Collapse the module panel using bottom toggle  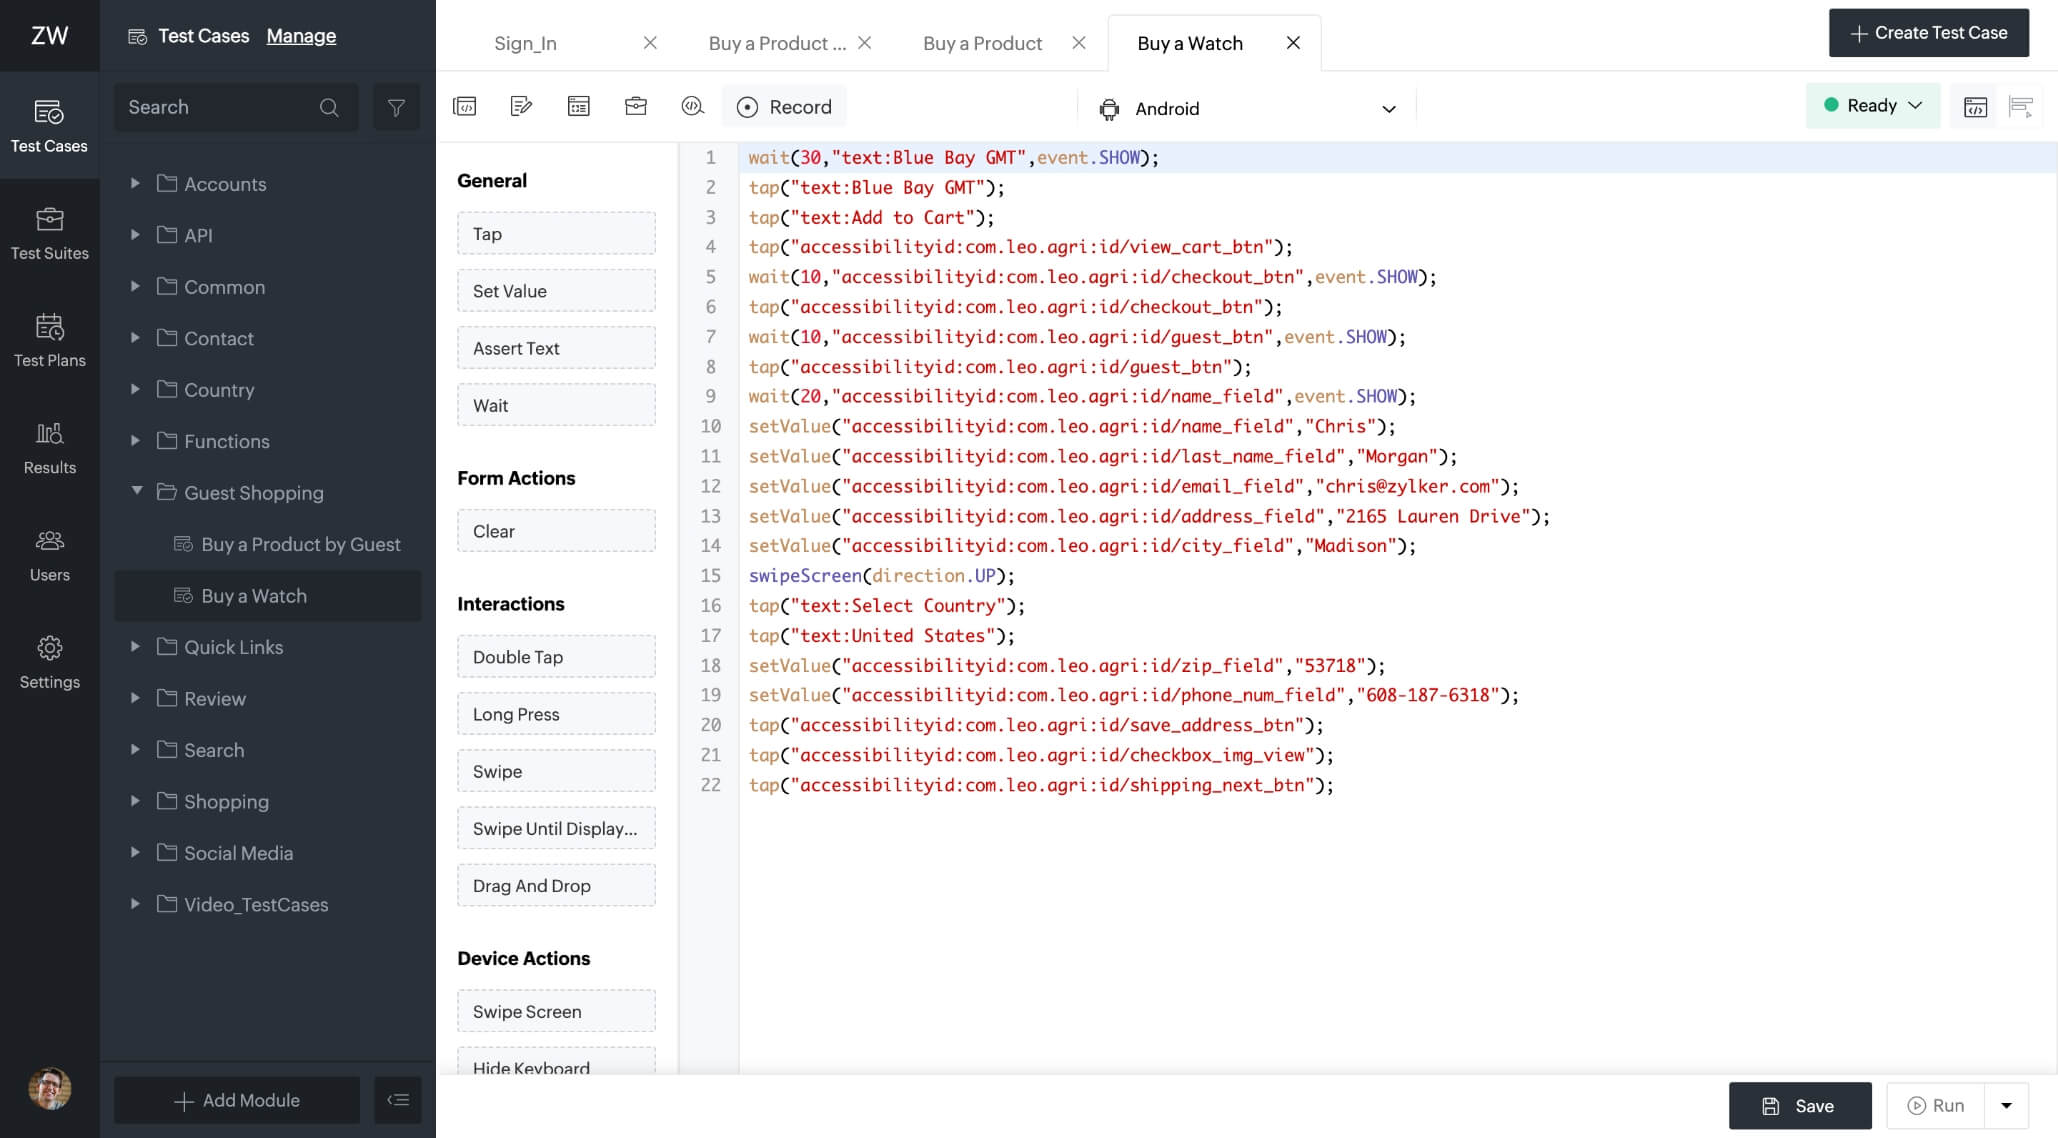click(x=398, y=1100)
